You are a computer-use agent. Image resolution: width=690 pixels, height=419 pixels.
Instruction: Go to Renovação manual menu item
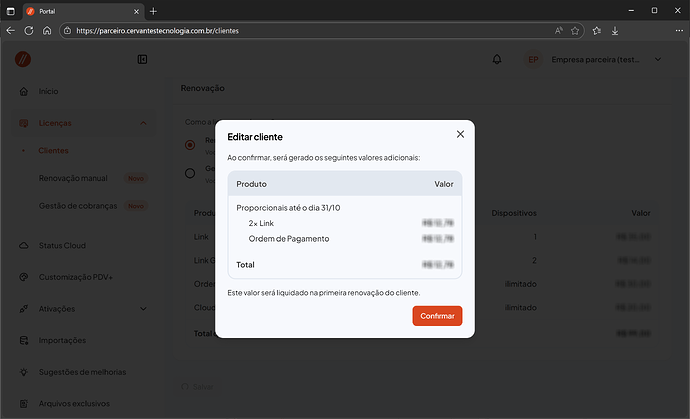pyautogui.click(x=72, y=178)
